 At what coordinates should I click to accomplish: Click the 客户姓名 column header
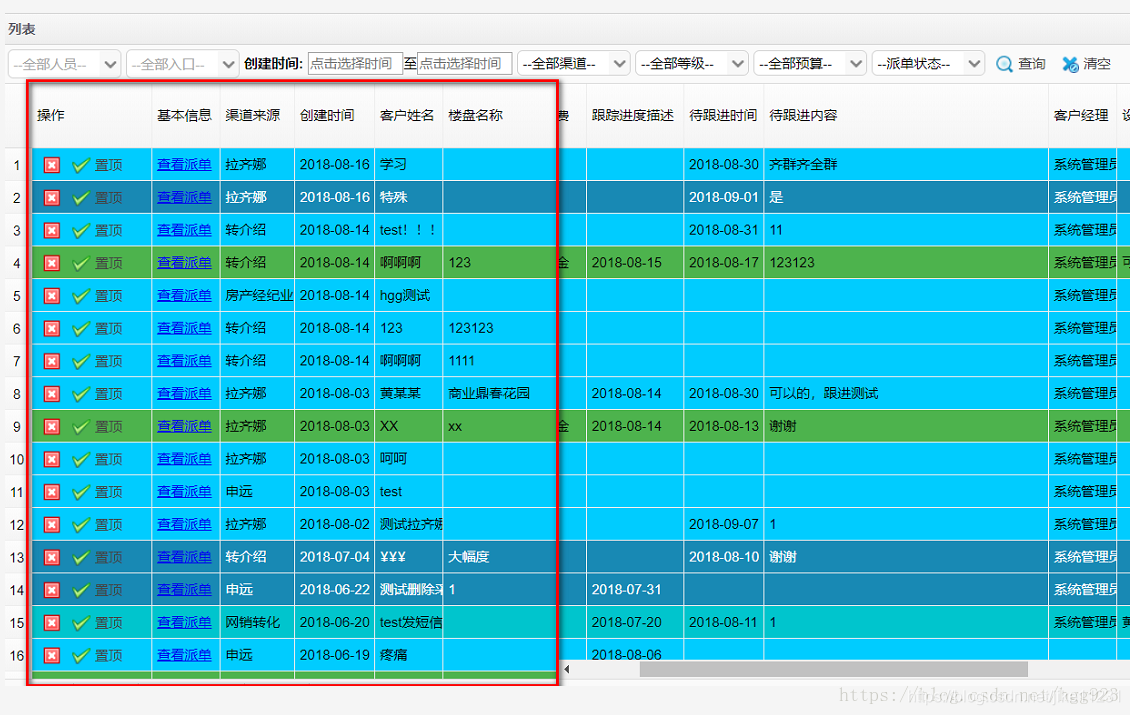(x=407, y=115)
